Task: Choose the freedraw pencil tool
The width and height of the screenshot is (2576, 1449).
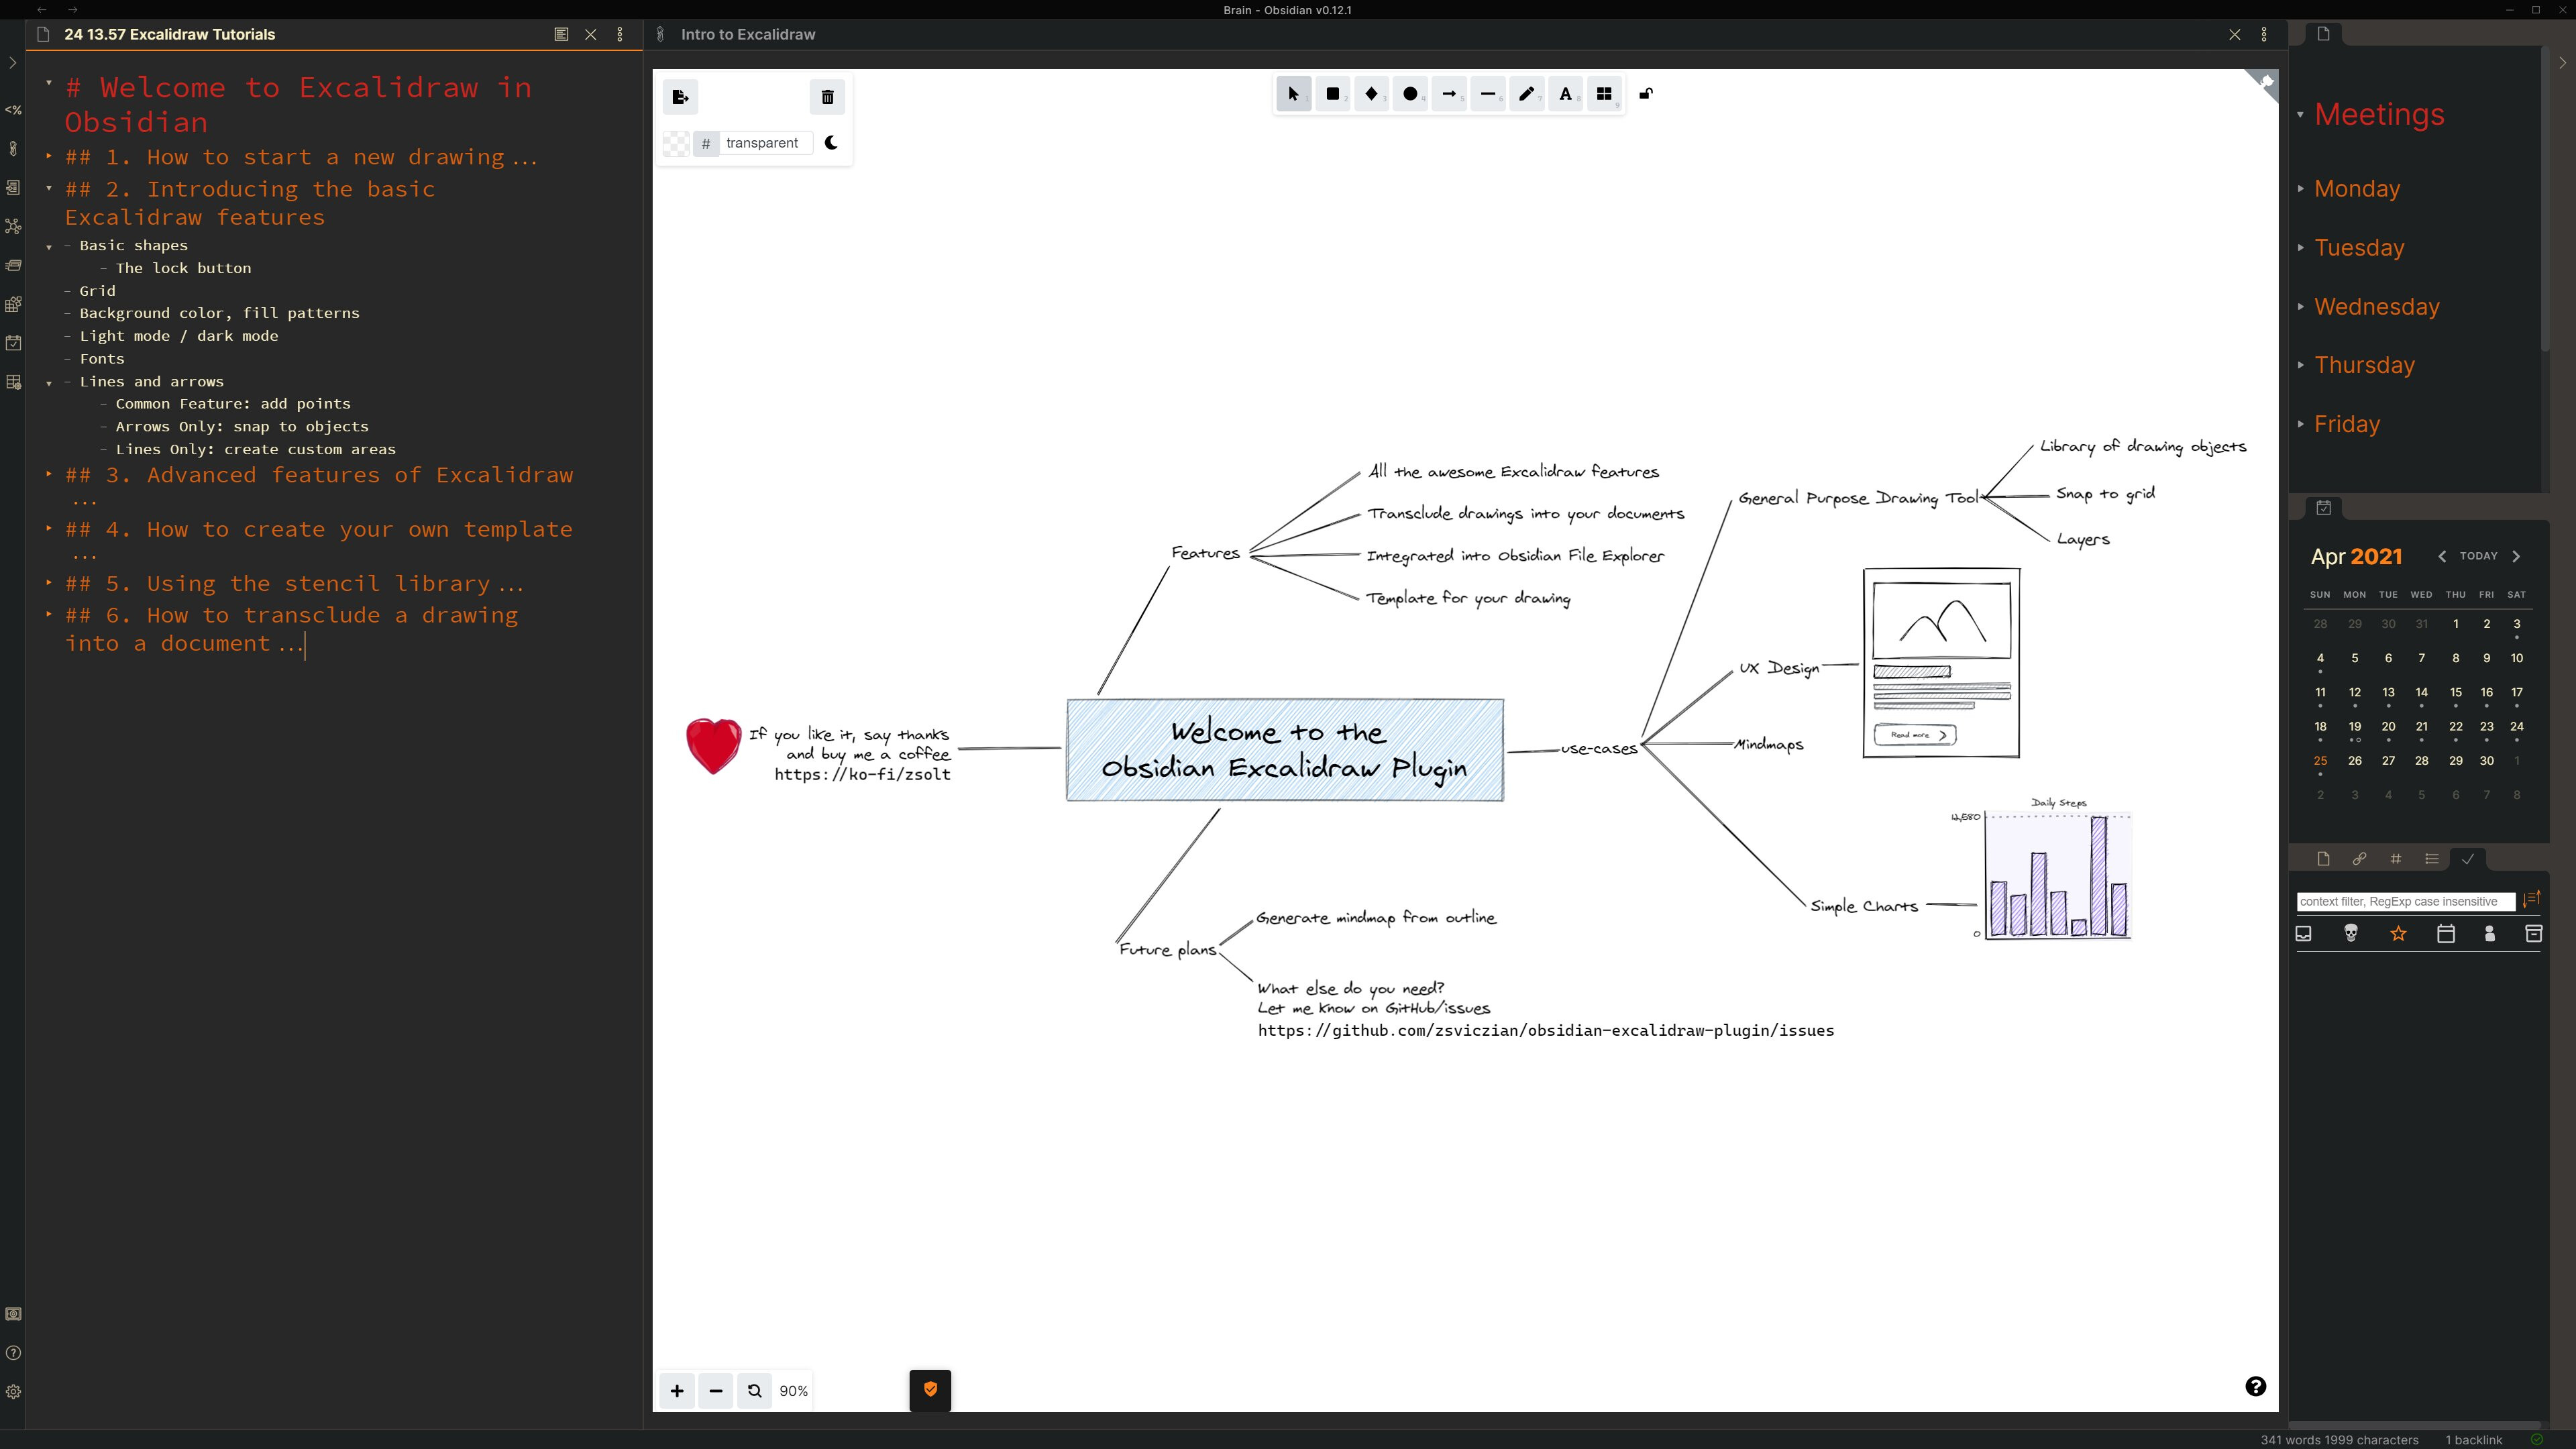Action: click(x=1526, y=94)
